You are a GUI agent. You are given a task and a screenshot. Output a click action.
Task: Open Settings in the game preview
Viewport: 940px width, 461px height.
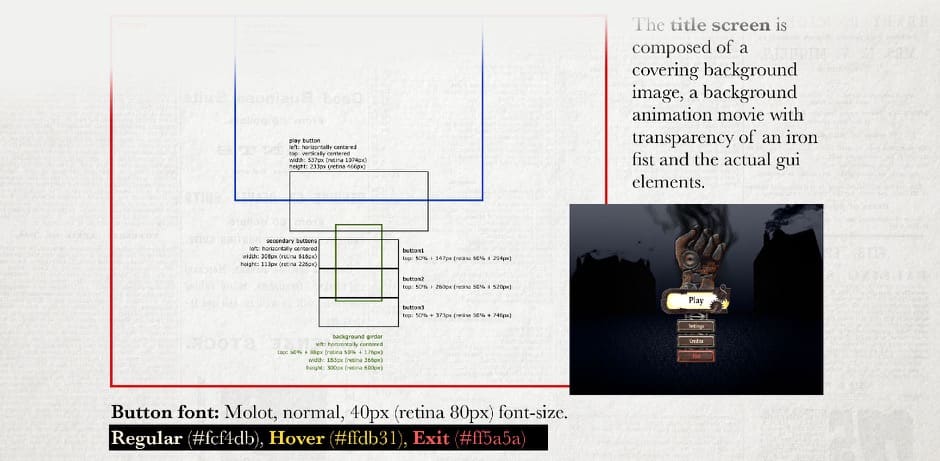tap(696, 326)
